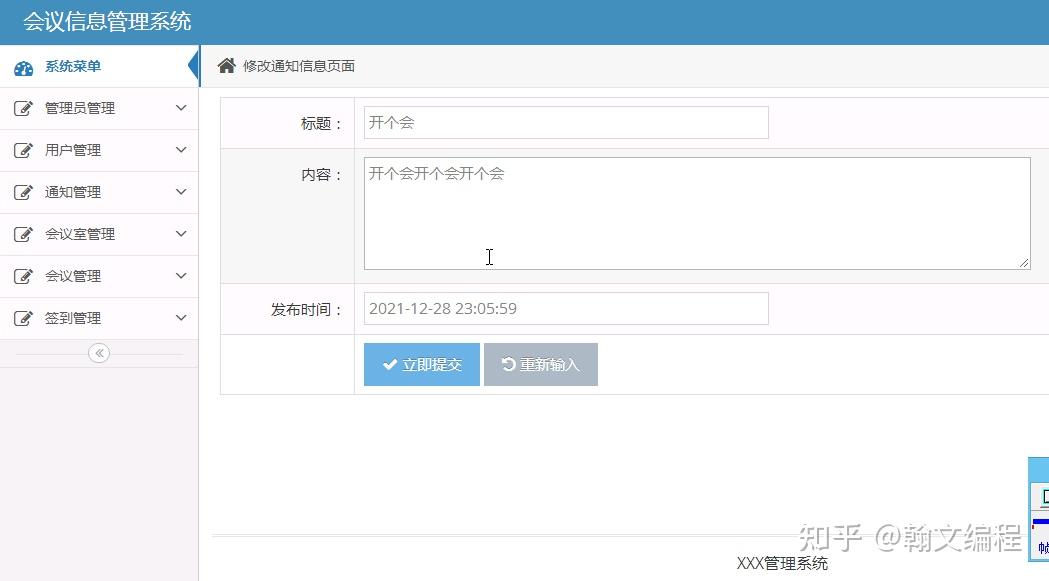
Task: Click the edit icon beside 通知管理
Action: [x=25, y=192]
